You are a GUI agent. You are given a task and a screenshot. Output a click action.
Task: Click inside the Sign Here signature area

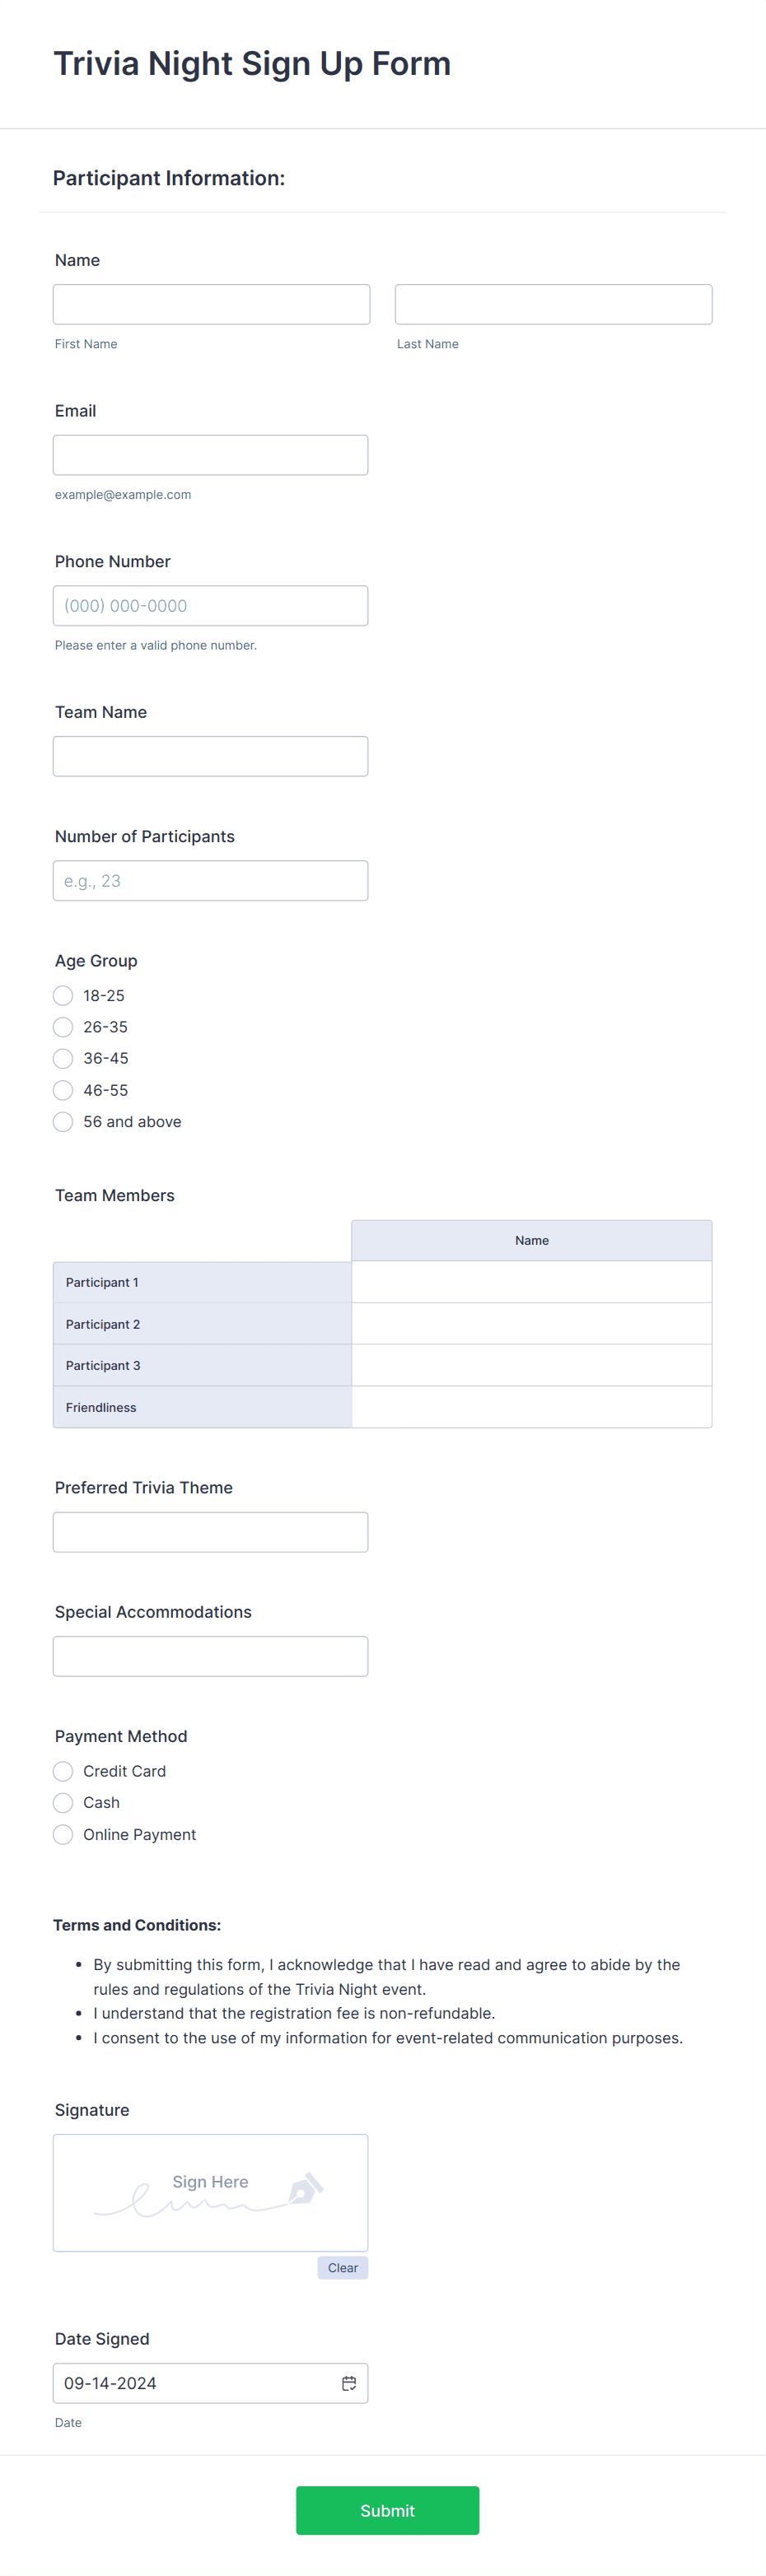[x=210, y=2192]
